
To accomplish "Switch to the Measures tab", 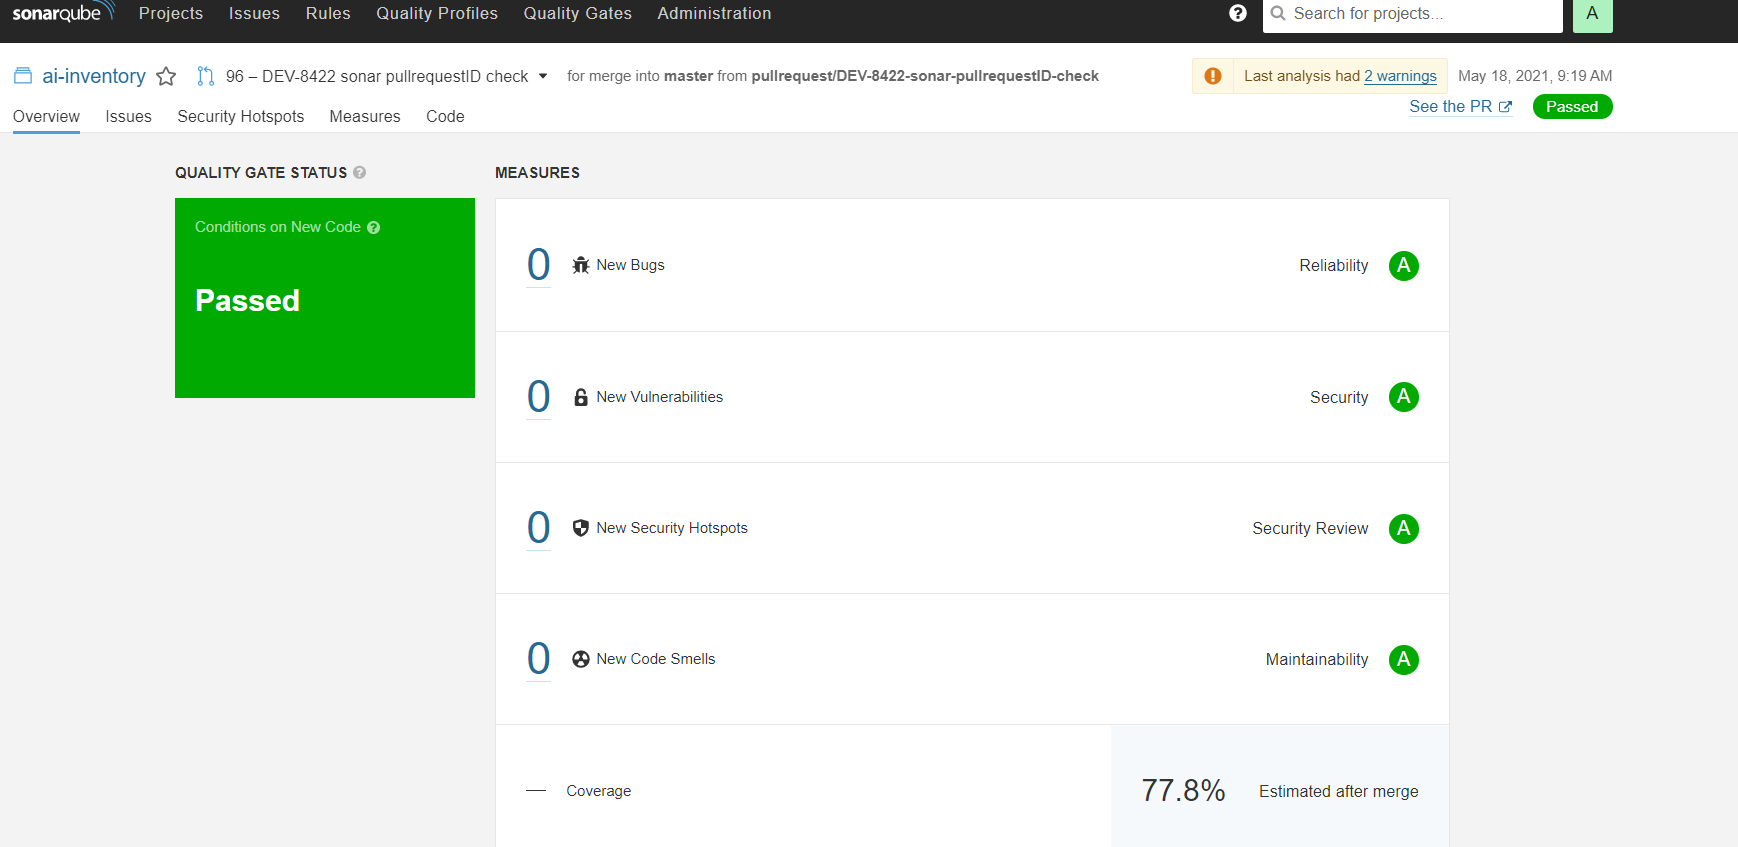I will 365,116.
